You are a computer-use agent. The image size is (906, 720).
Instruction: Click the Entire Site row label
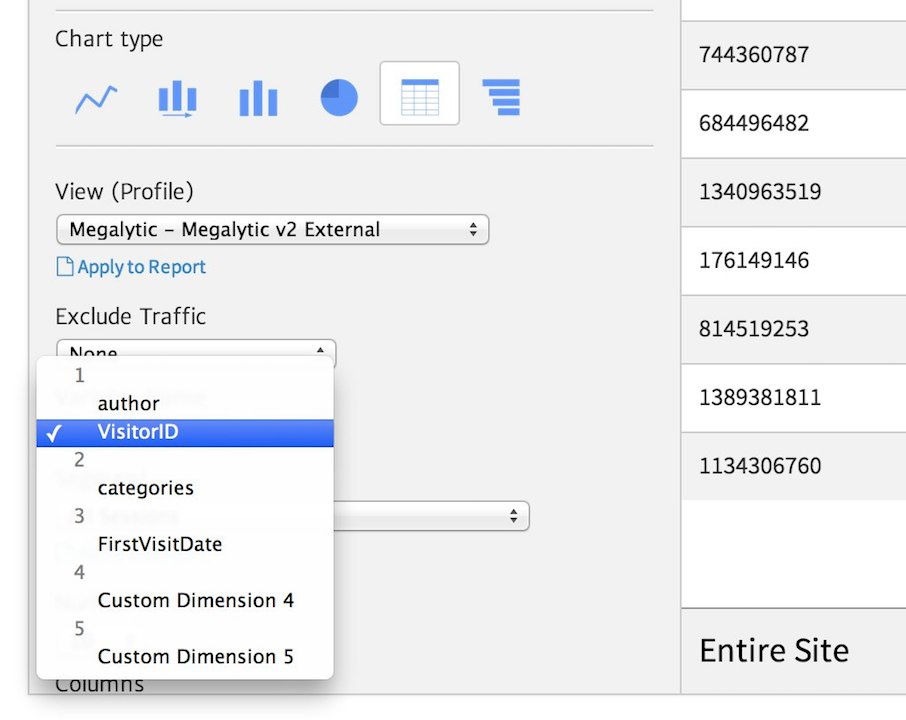tap(773, 650)
